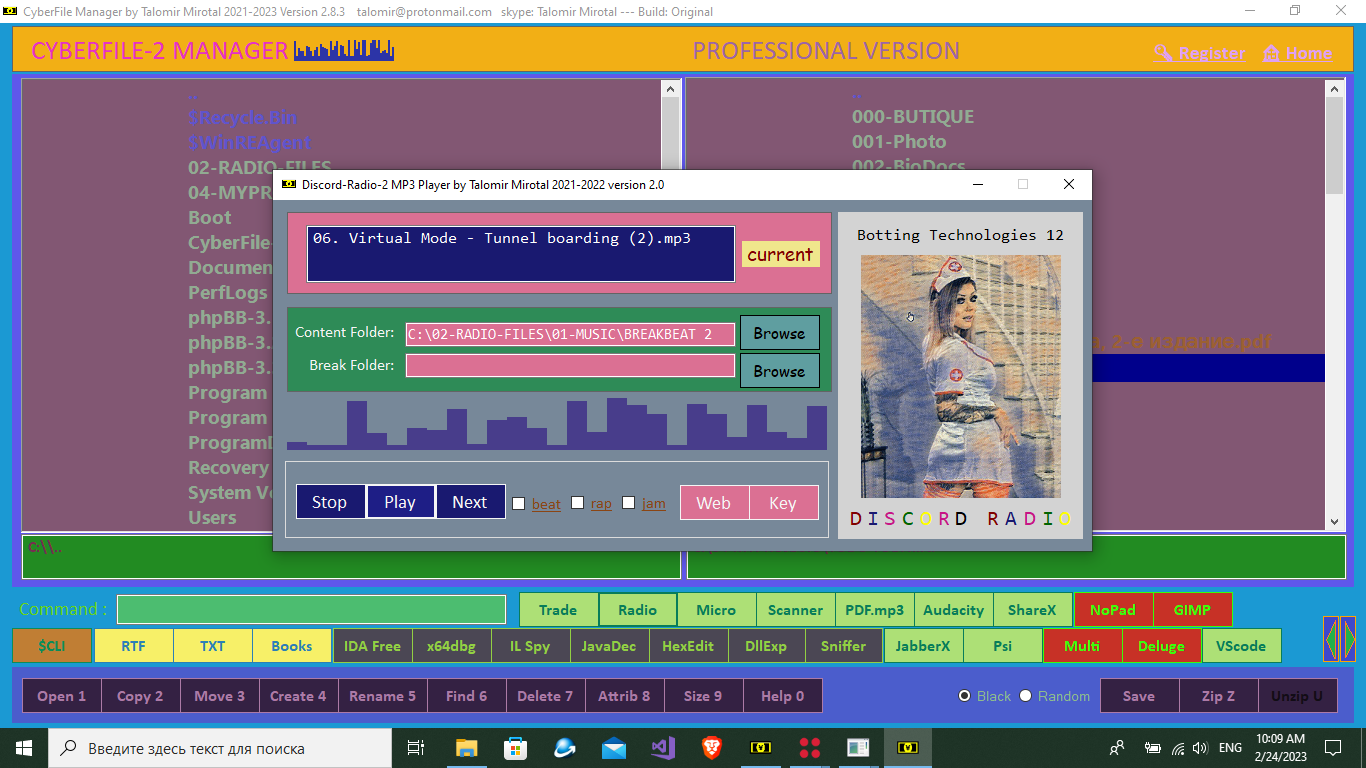Select the Random radio option
The width and height of the screenshot is (1366, 768).
[1026, 696]
